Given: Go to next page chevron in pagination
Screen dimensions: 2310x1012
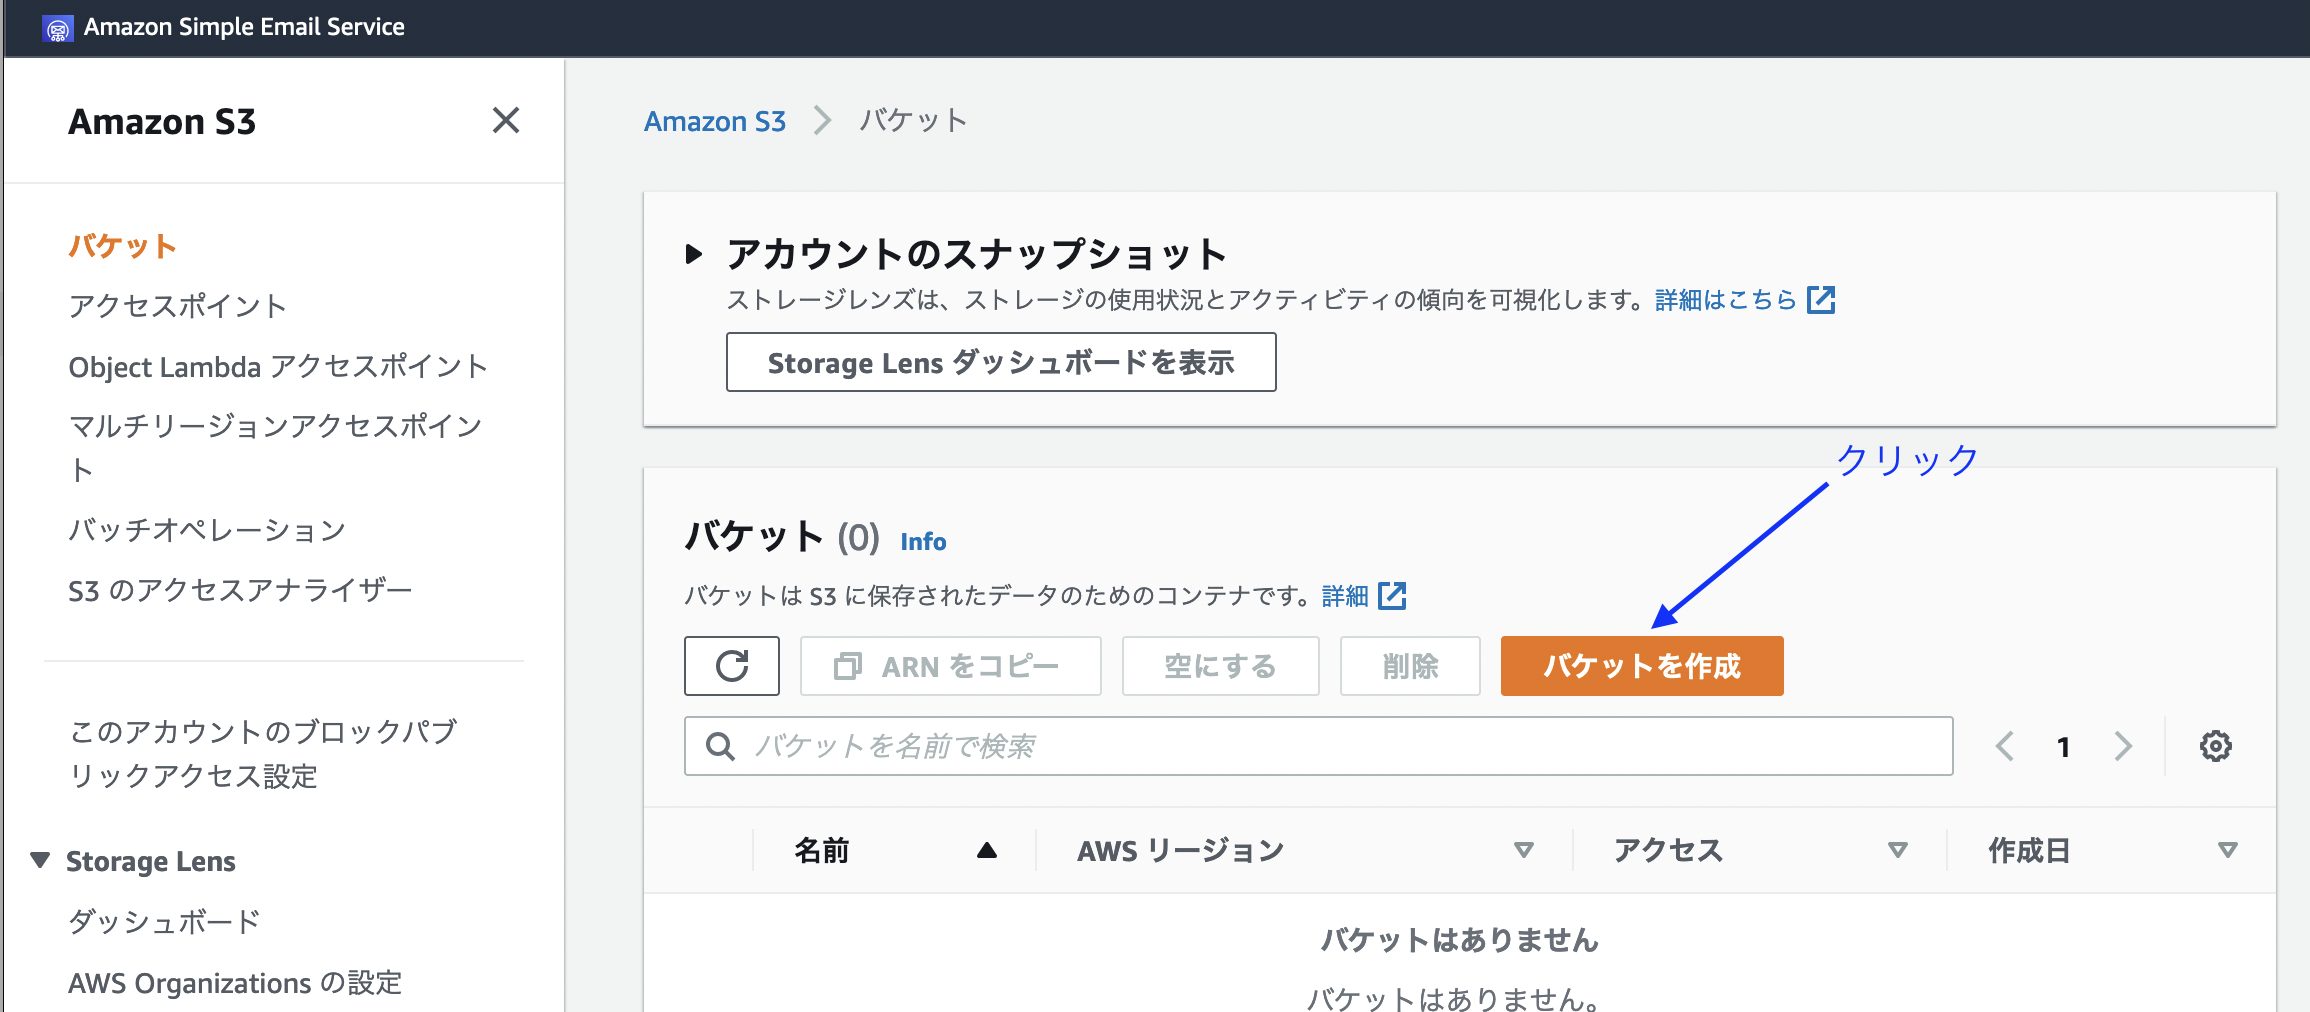Looking at the screenshot, I should pos(2123,746).
